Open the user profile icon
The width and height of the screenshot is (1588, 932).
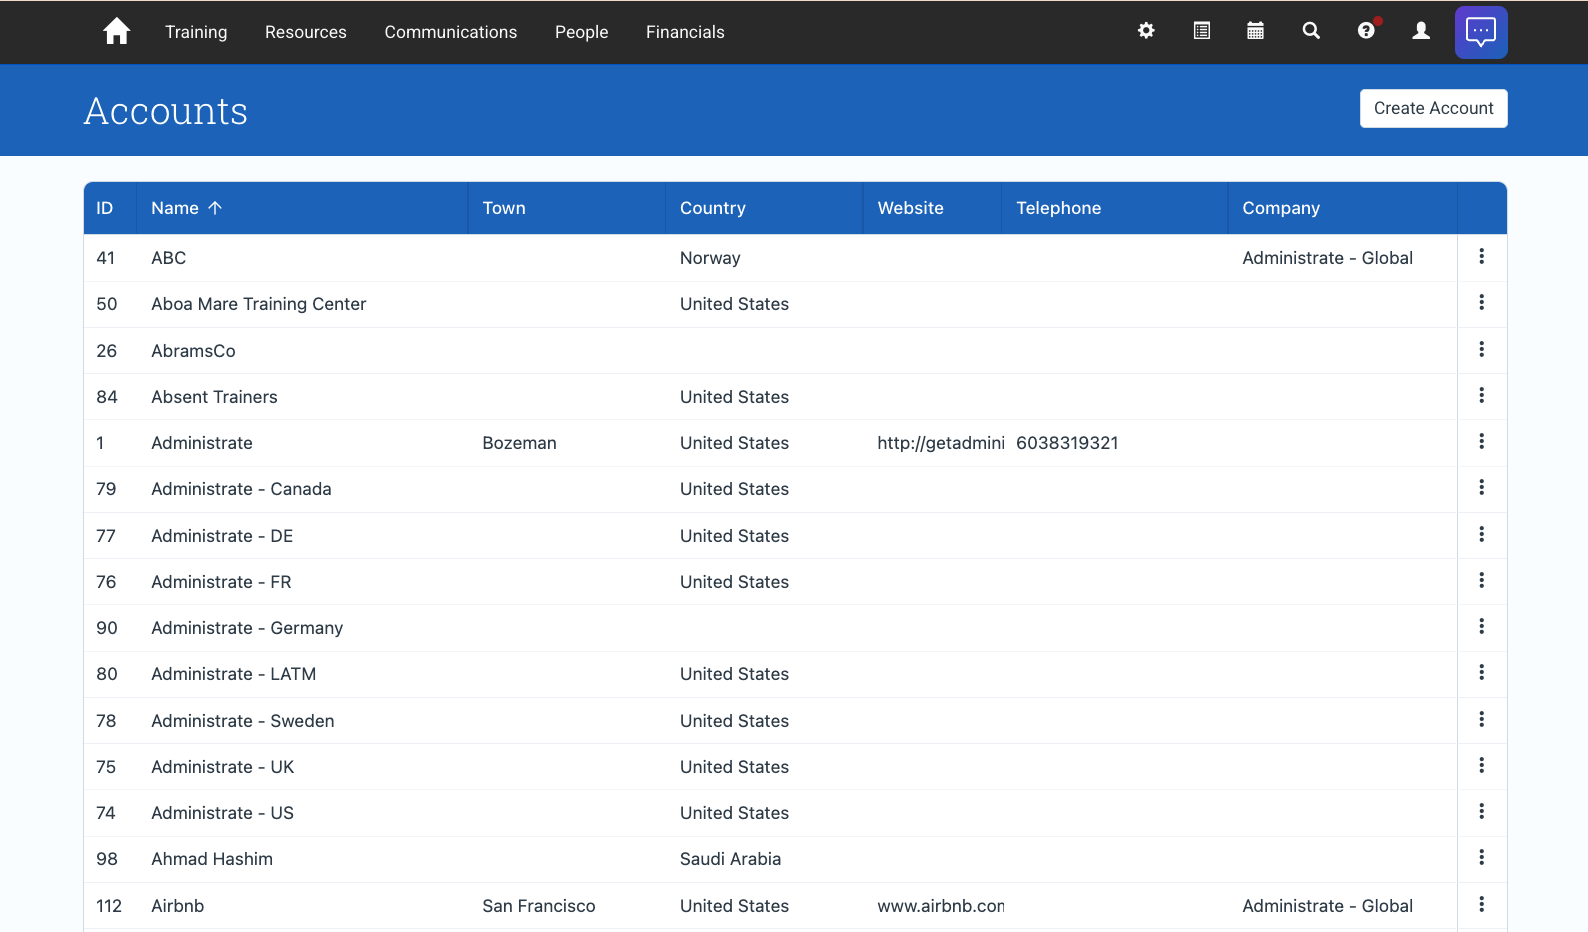[1420, 31]
